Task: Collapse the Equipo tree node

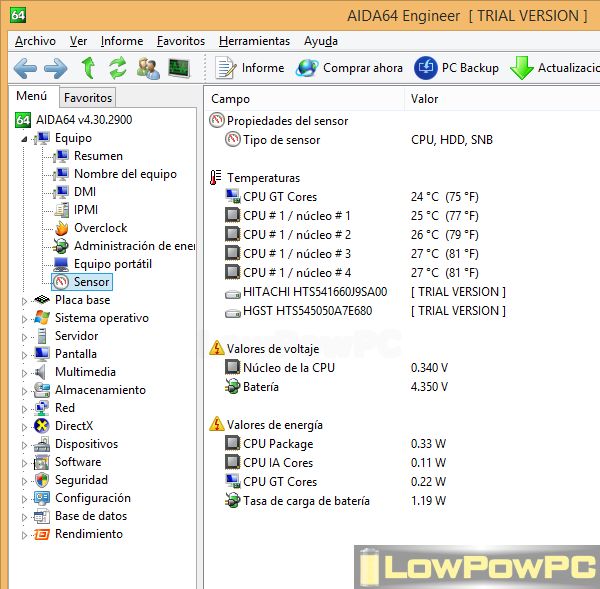Action: pyautogui.click(x=25, y=138)
